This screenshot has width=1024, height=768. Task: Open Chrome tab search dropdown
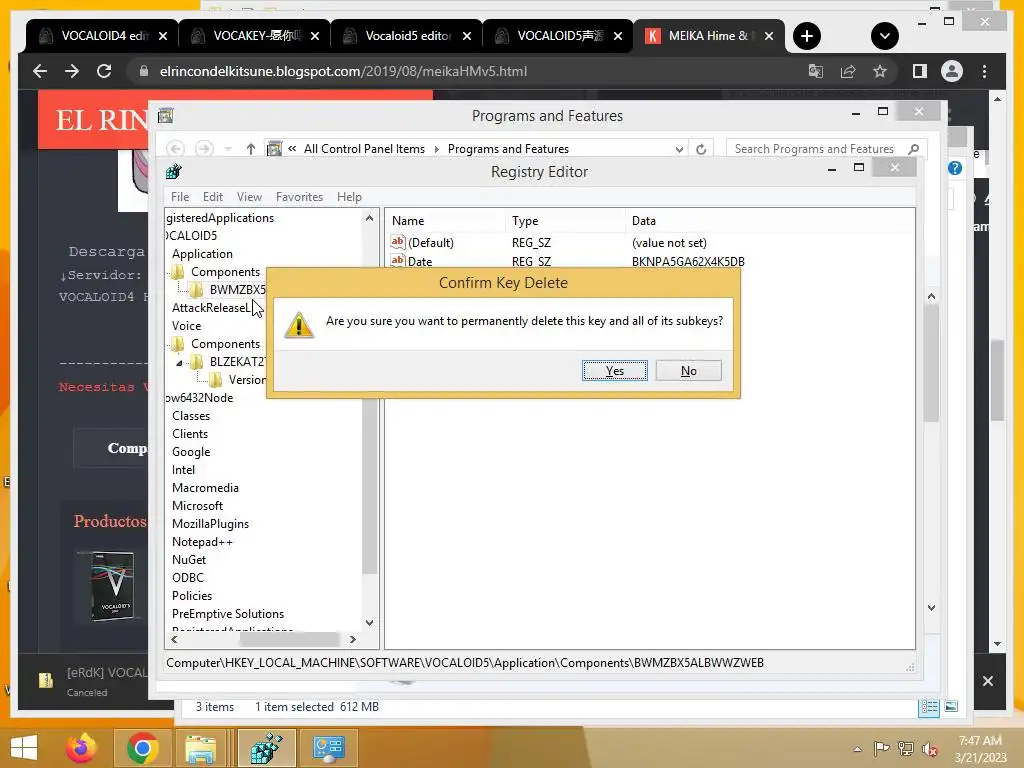(x=885, y=36)
